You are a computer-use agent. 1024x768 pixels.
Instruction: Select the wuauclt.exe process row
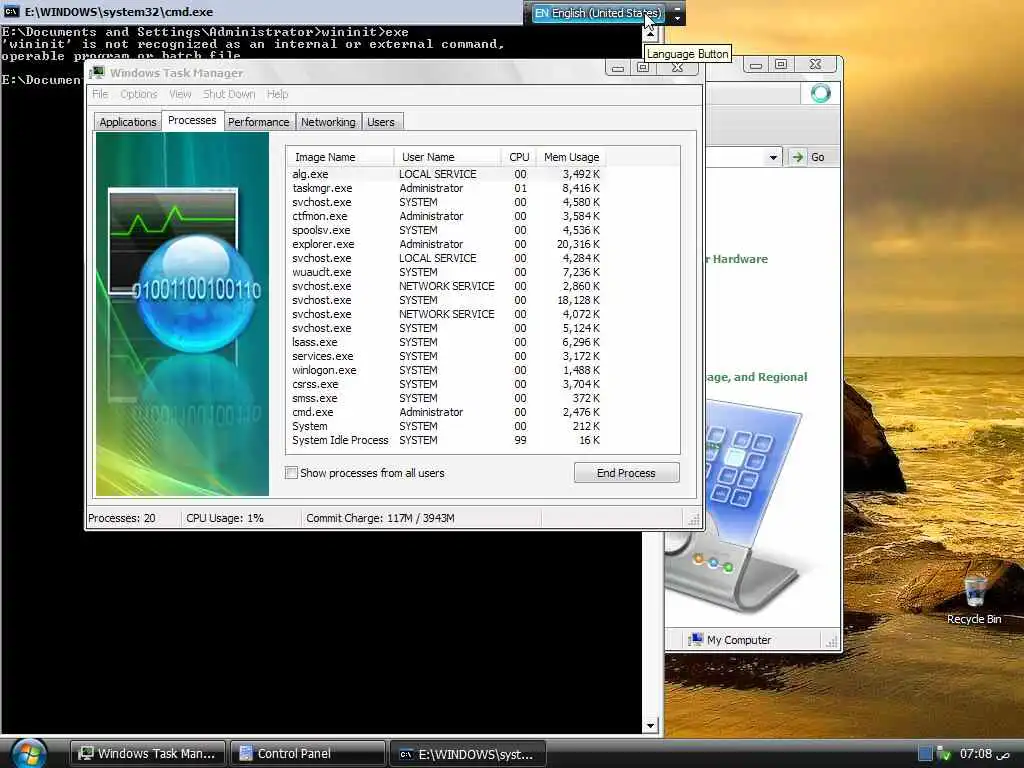[445, 272]
